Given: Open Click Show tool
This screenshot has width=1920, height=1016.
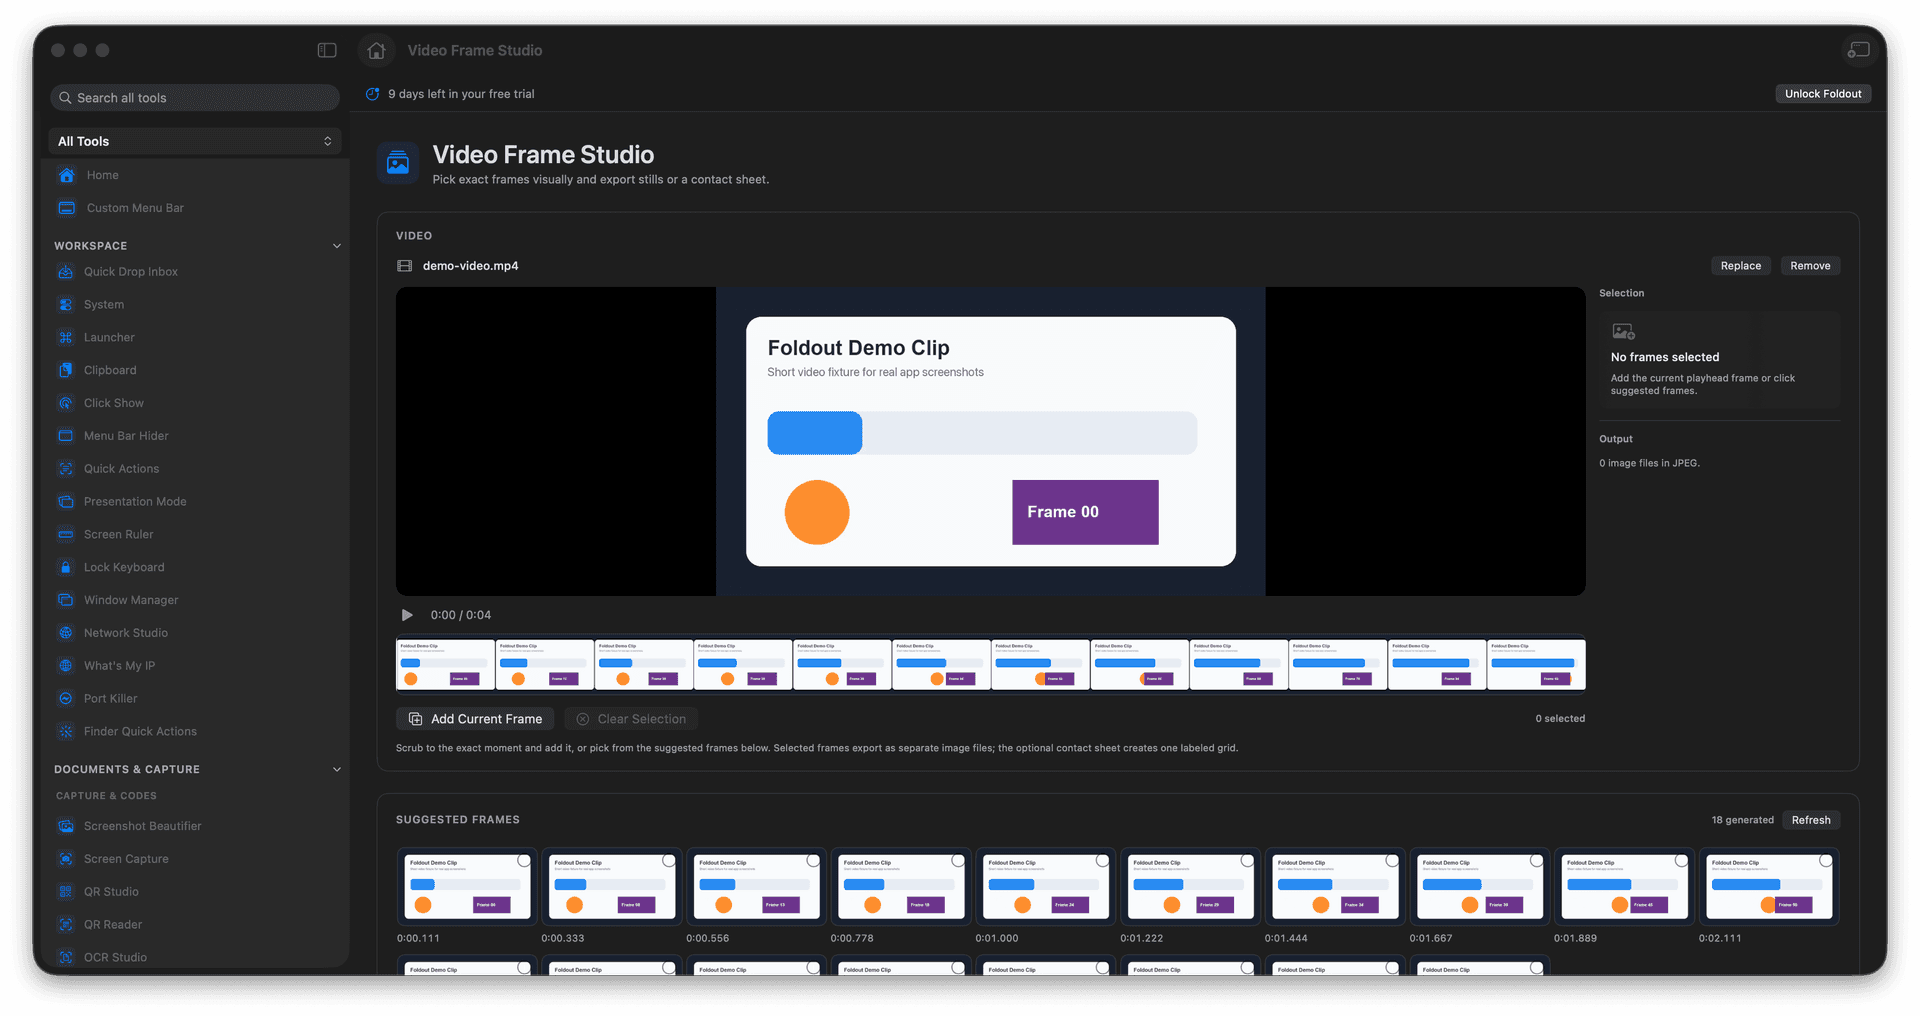Looking at the screenshot, I should point(195,403).
